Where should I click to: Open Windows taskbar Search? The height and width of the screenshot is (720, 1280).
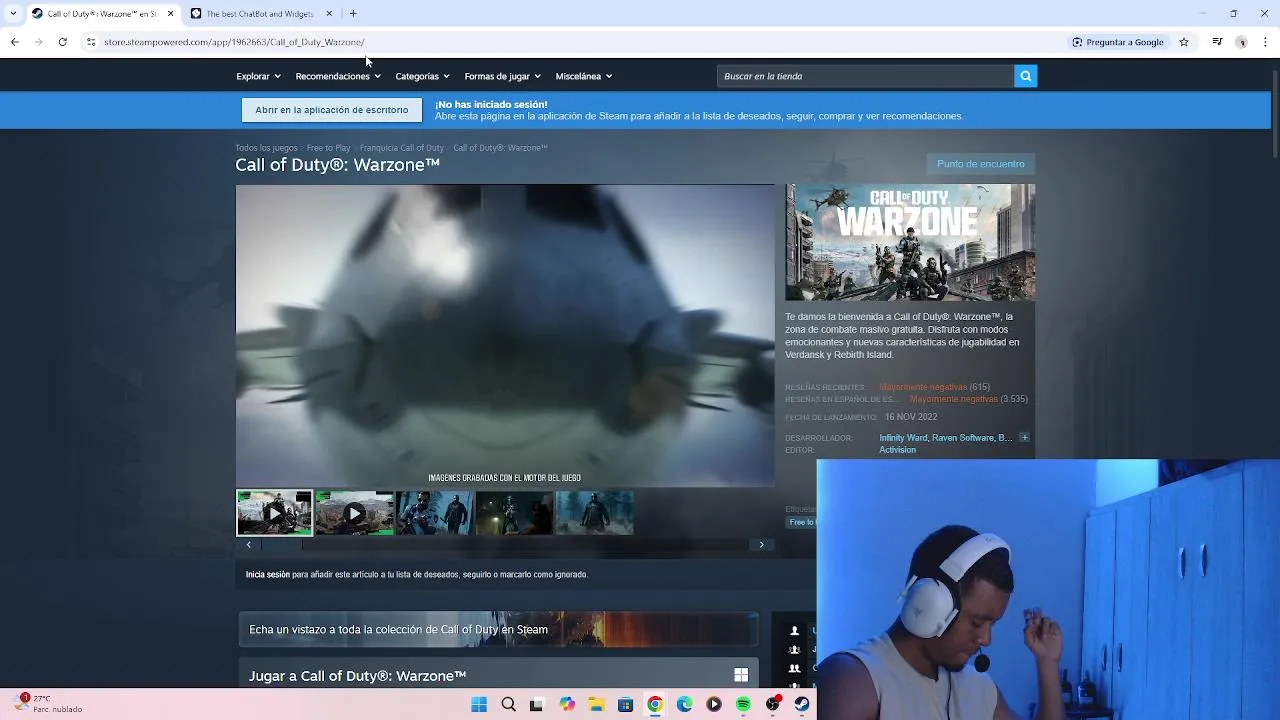pyautogui.click(x=508, y=705)
